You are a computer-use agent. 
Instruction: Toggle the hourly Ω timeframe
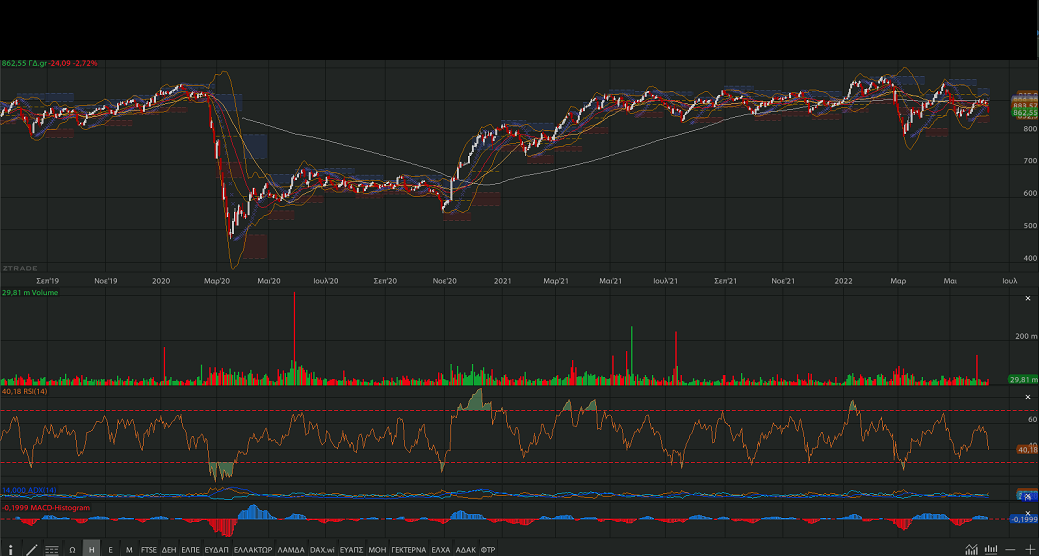pyautogui.click(x=72, y=549)
